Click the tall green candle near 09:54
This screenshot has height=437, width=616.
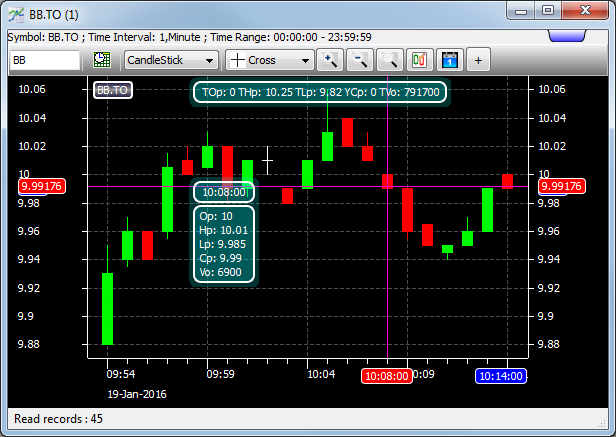click(107, 308)
